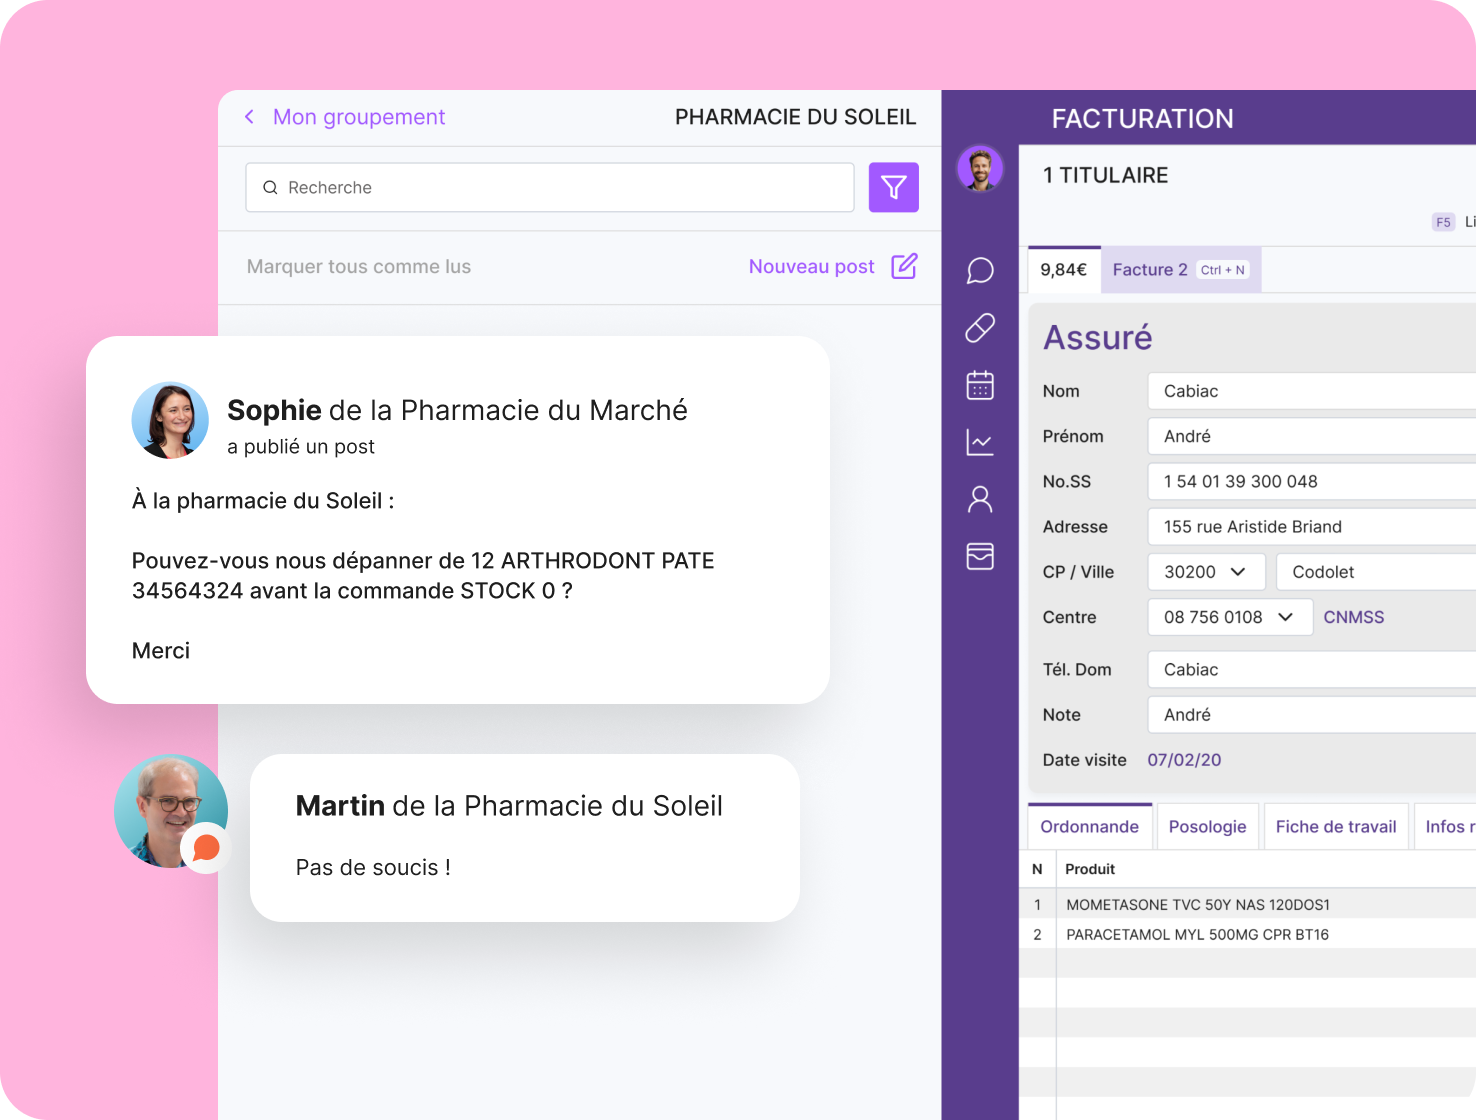Select the PARACETAMOL MYL 500MG product row
Image resolution: width=1476 pixels, height=1120 pixels.
(1197, 934)
